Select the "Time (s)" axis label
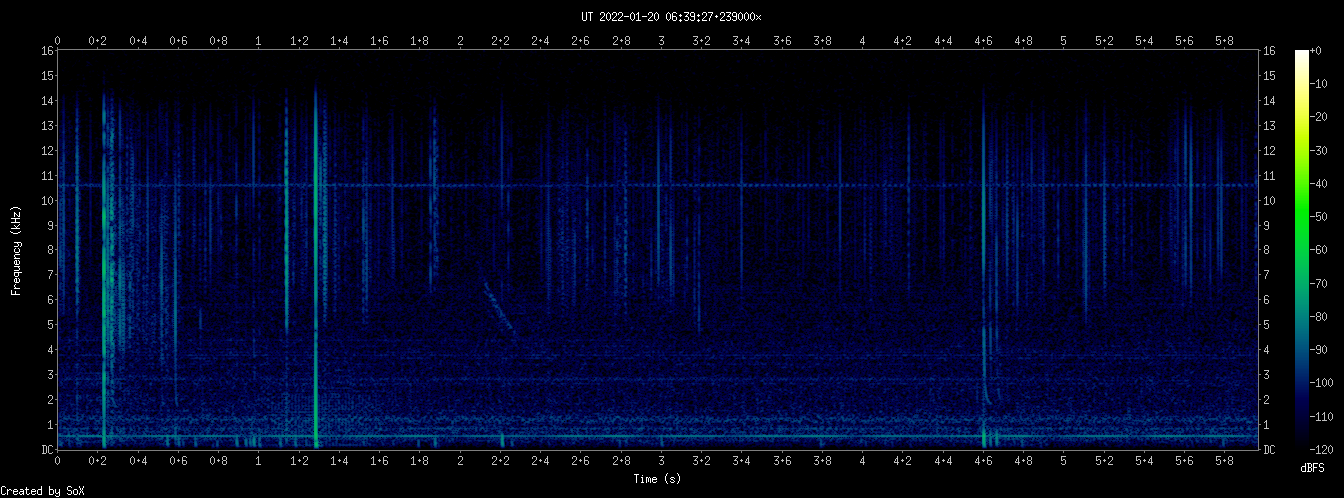The image size is (1344, 498). point(659,479)
